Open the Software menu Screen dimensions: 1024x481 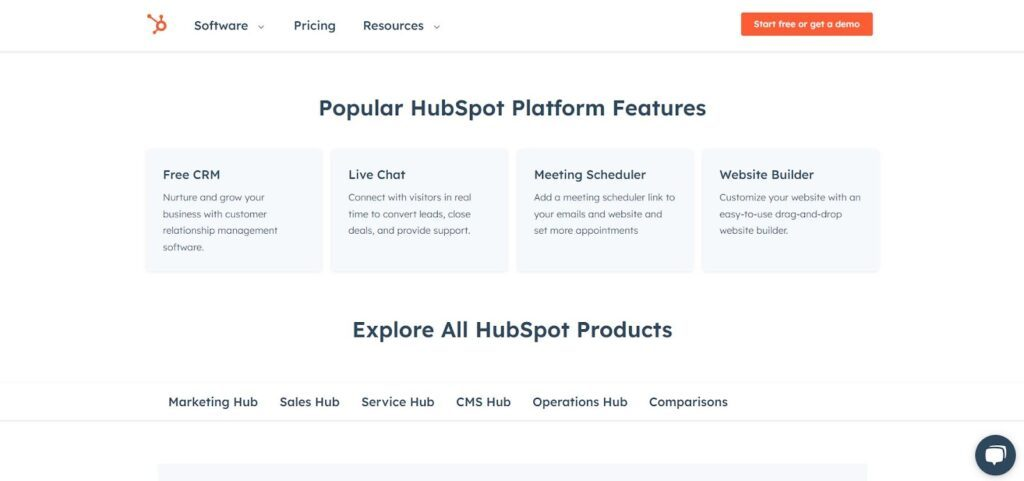[221, 26]
